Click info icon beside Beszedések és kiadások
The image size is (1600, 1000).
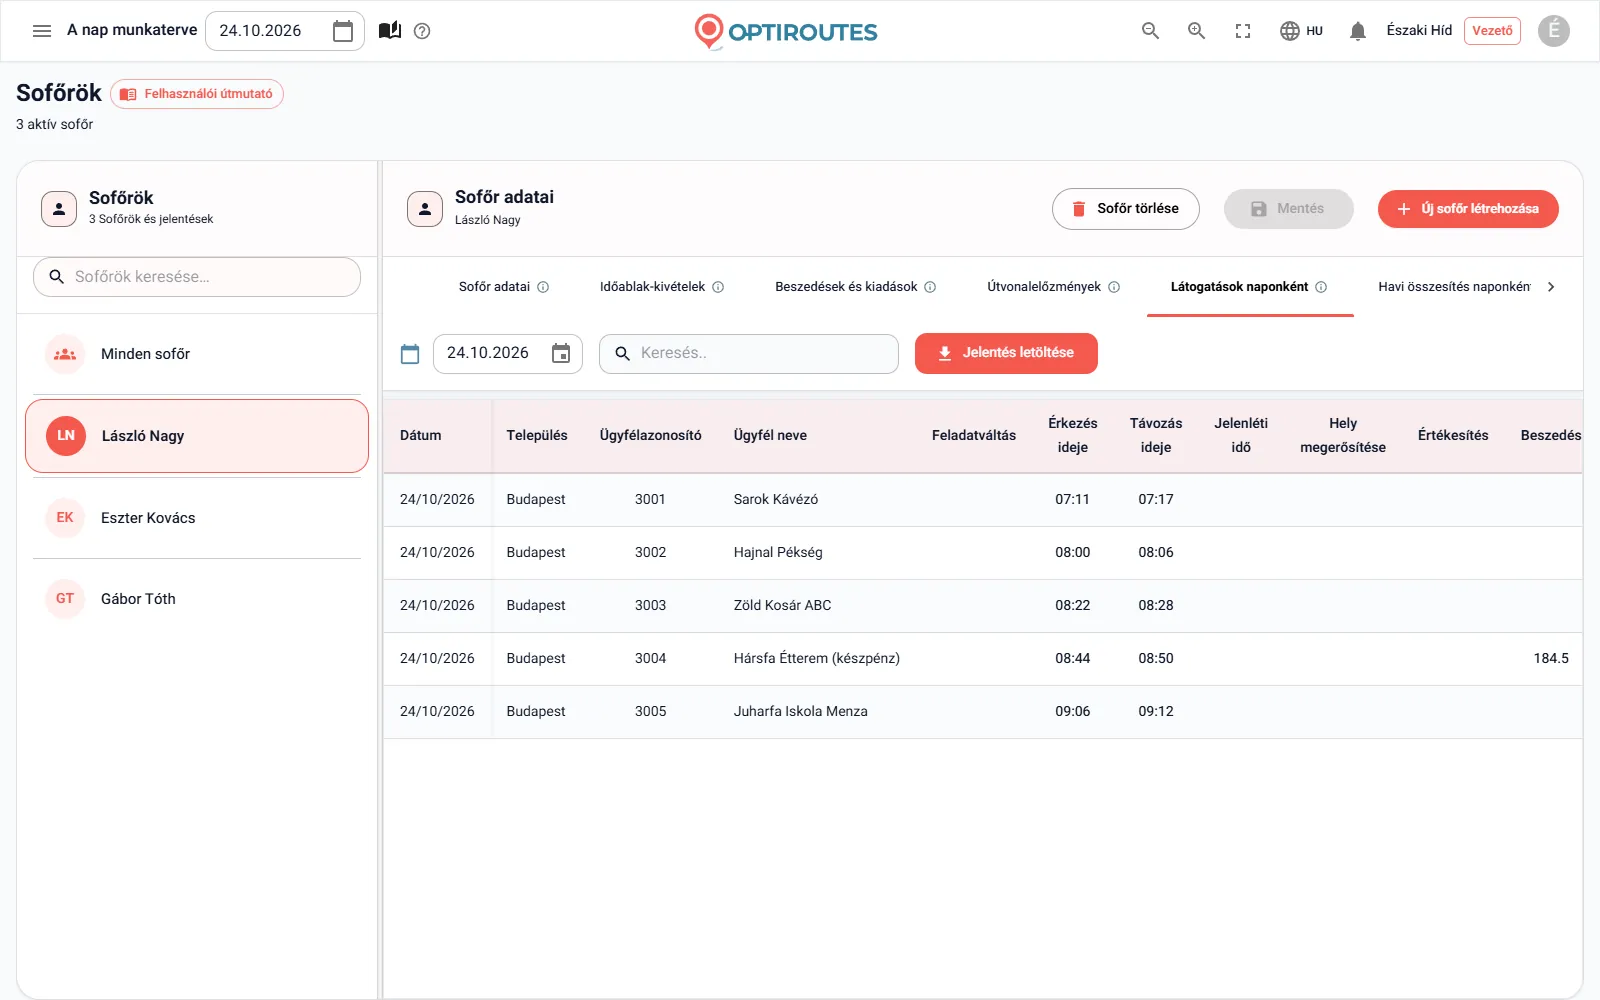pyautogui.click(x=930, y=287)
